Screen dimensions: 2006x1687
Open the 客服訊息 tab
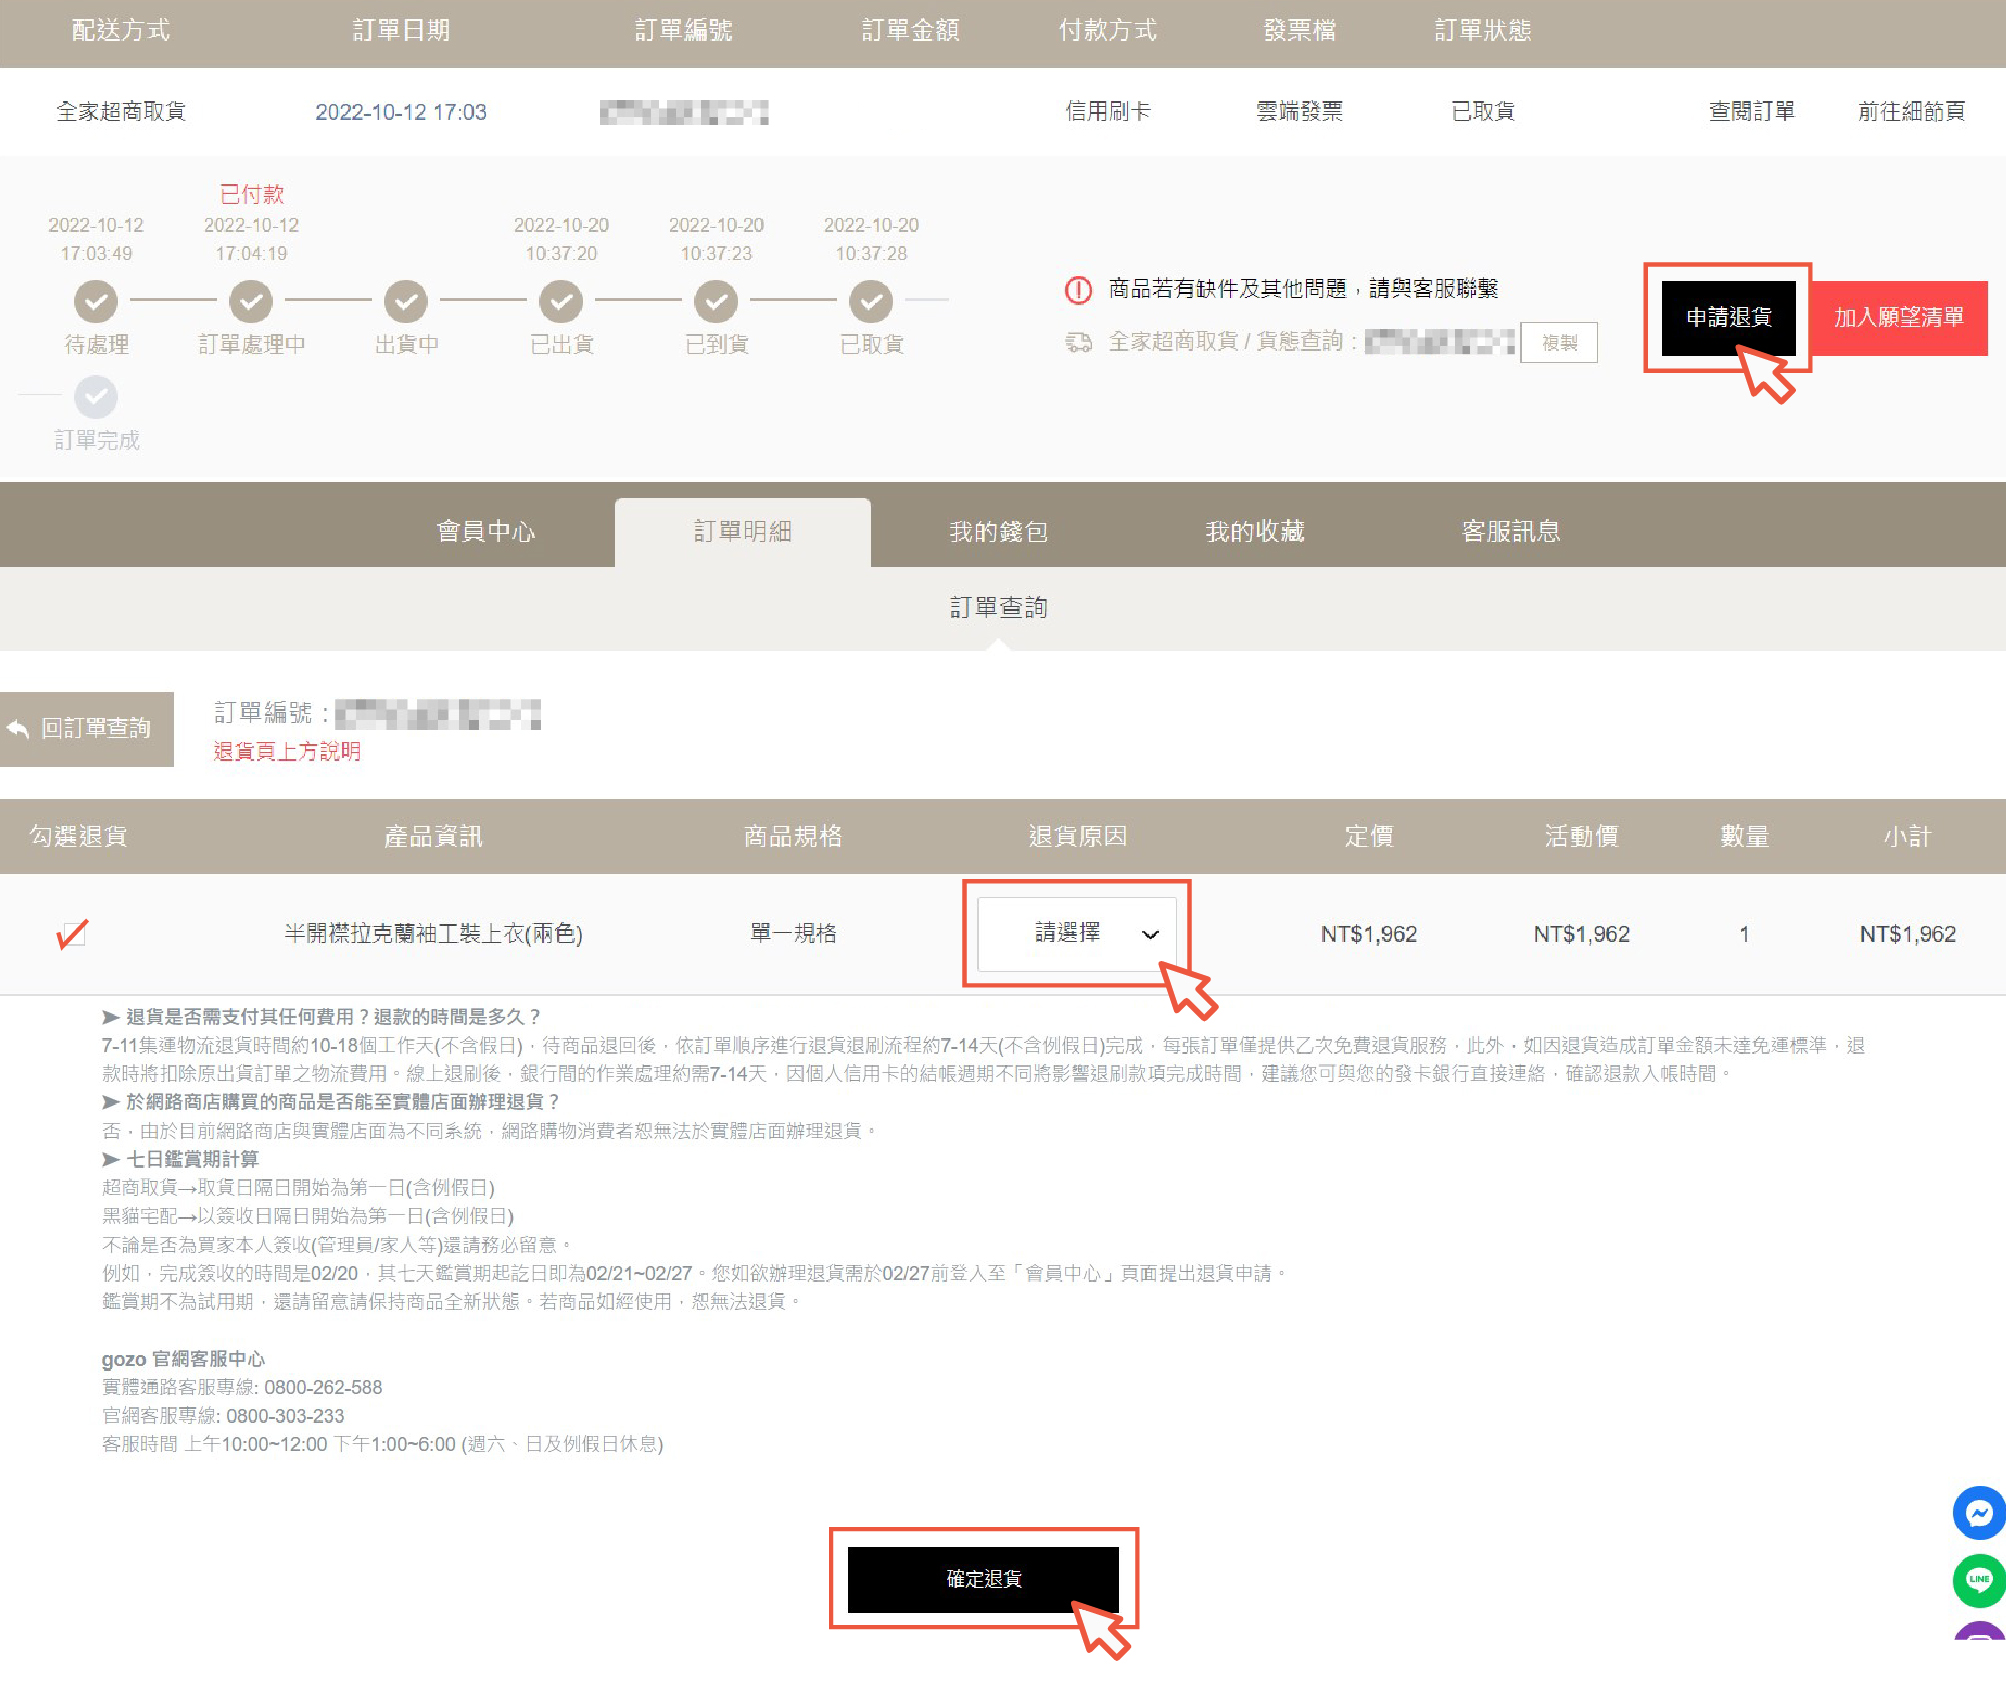pos(1510,532)
